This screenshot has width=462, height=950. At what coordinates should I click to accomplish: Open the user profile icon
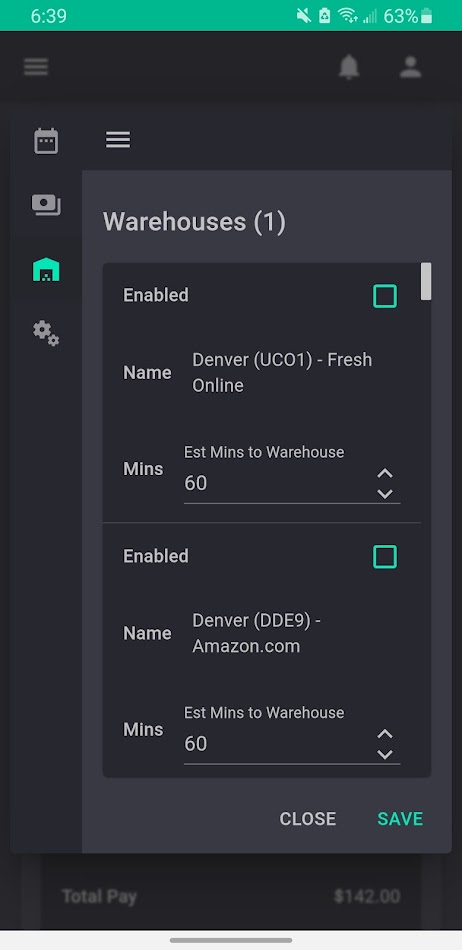[x=411, y=67]
